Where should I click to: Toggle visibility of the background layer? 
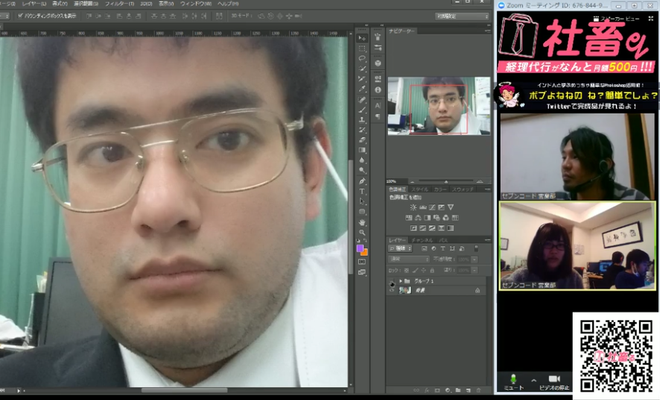pos(392,291)
